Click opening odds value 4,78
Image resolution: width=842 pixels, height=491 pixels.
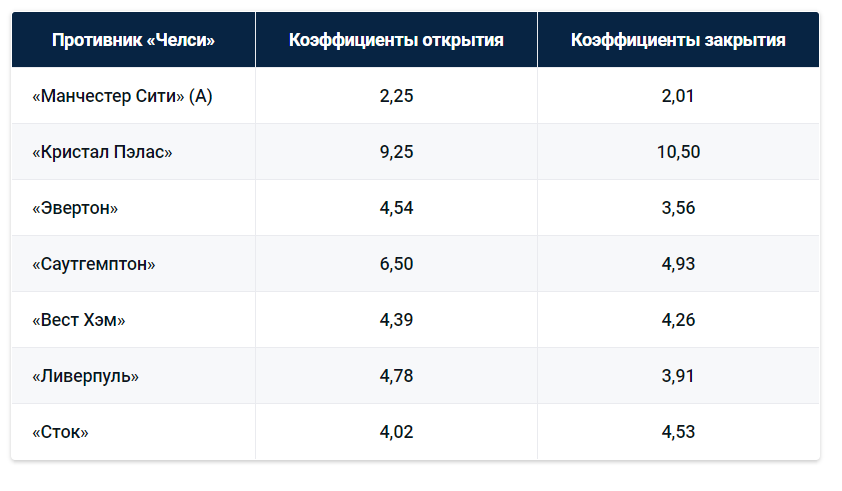396,376
